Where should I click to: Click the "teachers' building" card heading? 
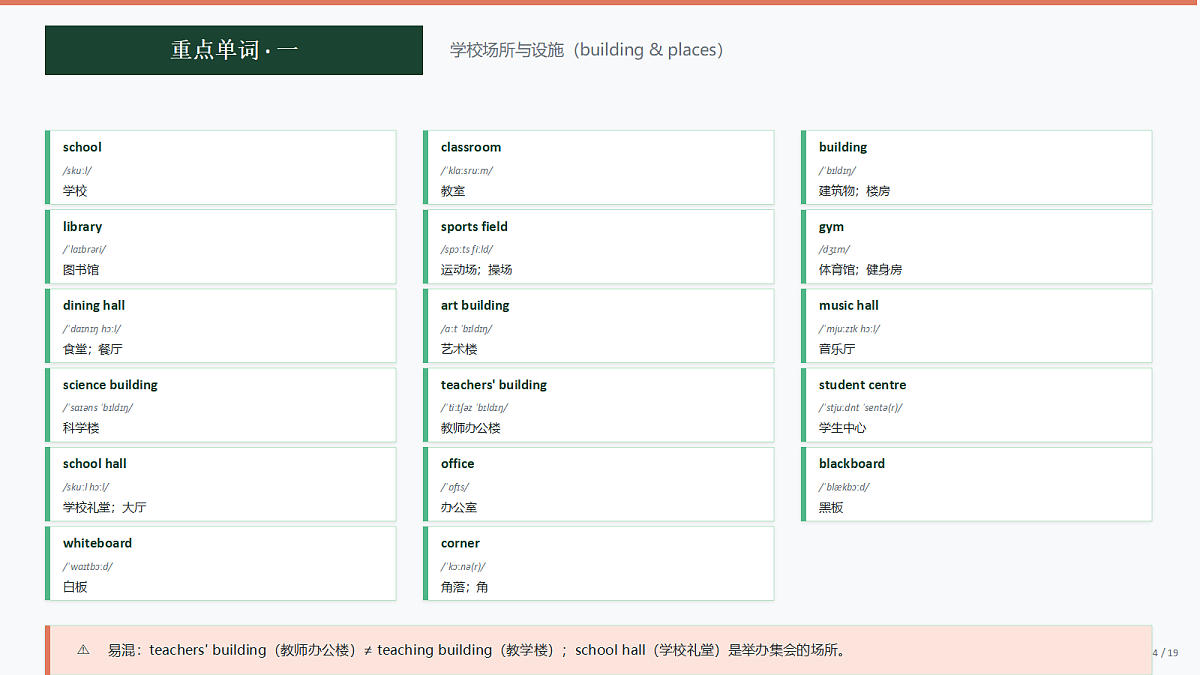tap(494, 385)
